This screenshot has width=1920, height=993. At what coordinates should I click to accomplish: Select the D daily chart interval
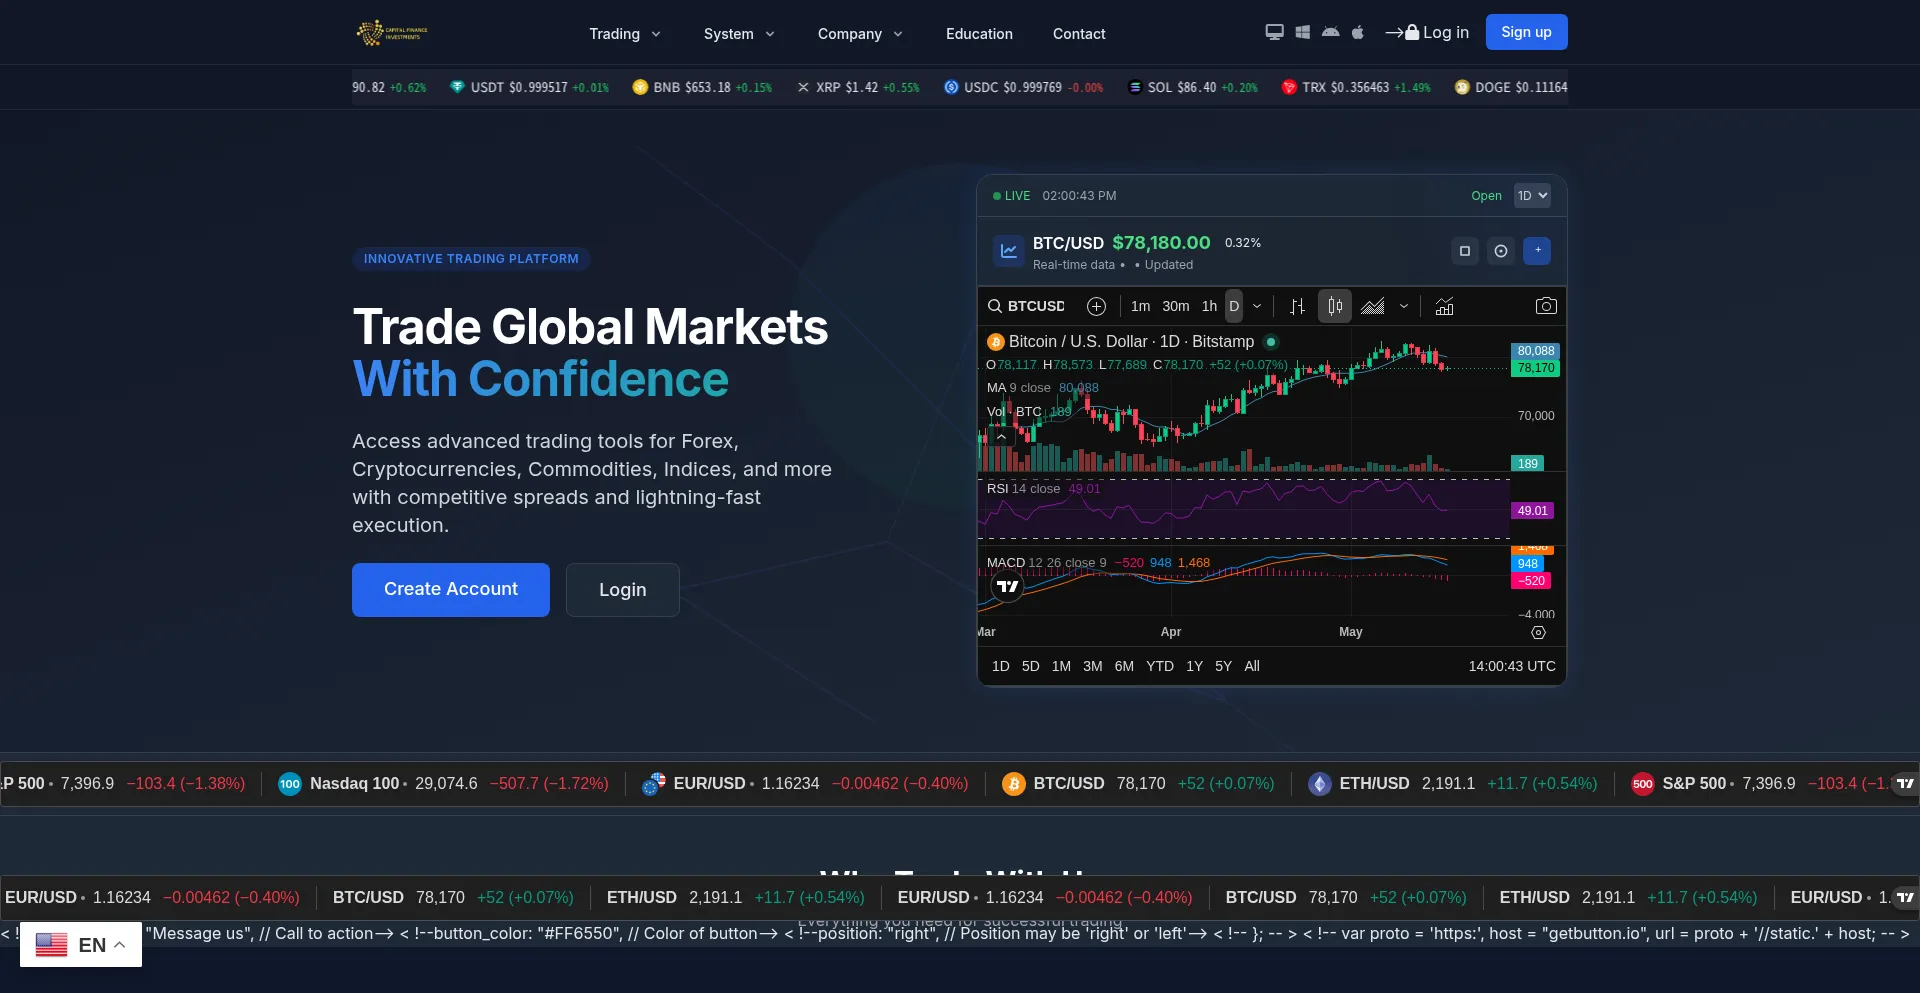pyautogui.click(x=1234, y=306)
